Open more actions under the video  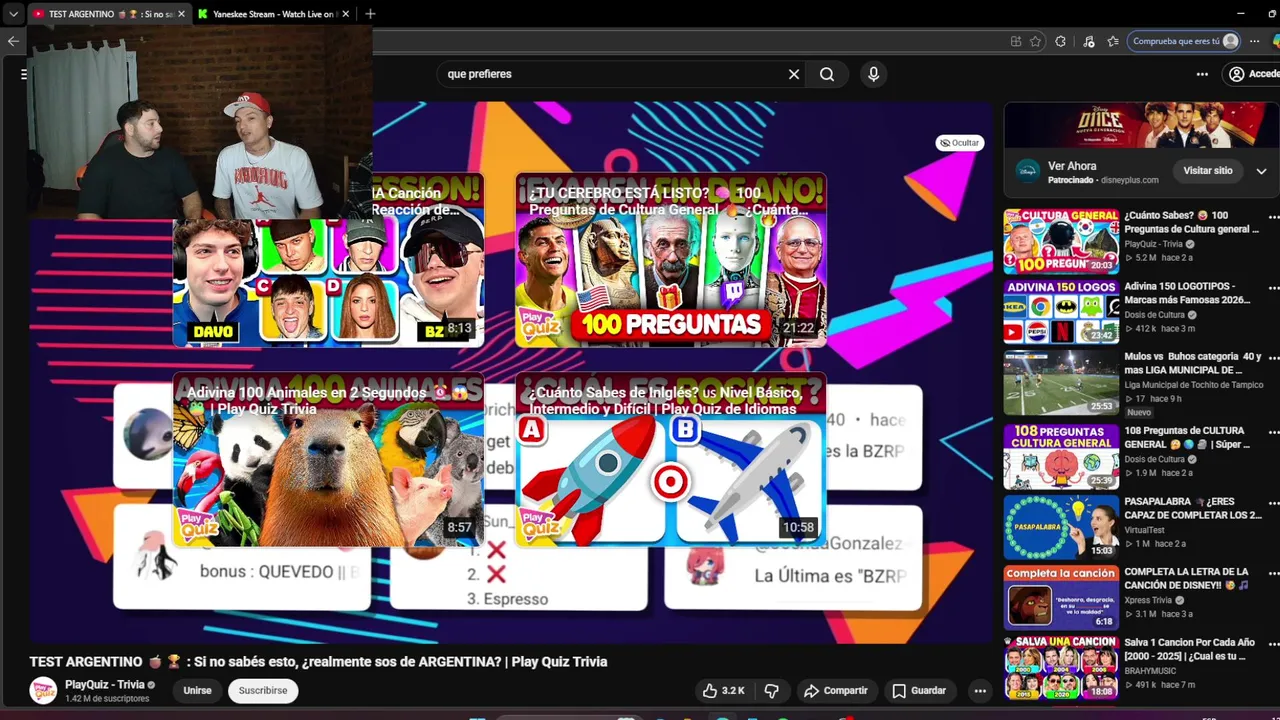[980, 690]
